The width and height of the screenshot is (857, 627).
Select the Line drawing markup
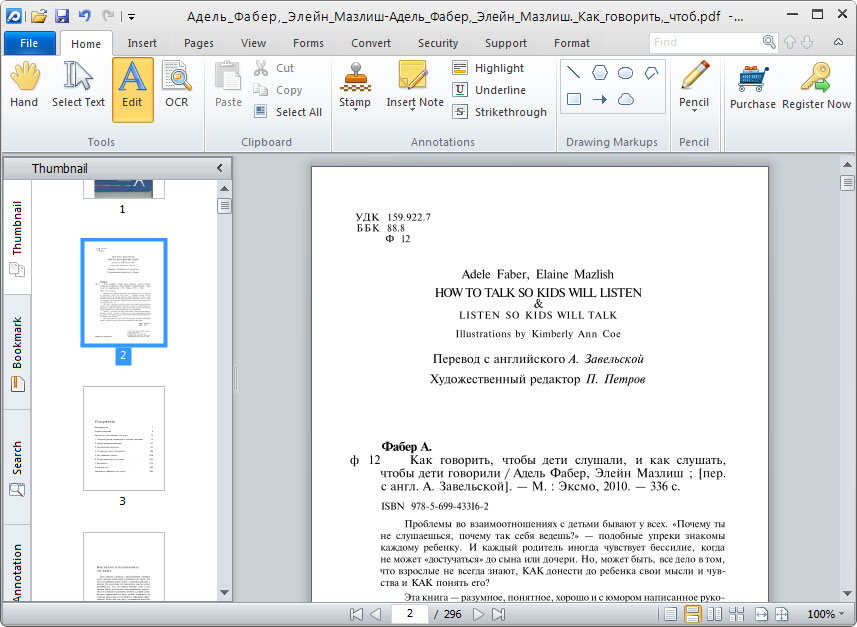(x=573, y=72)
